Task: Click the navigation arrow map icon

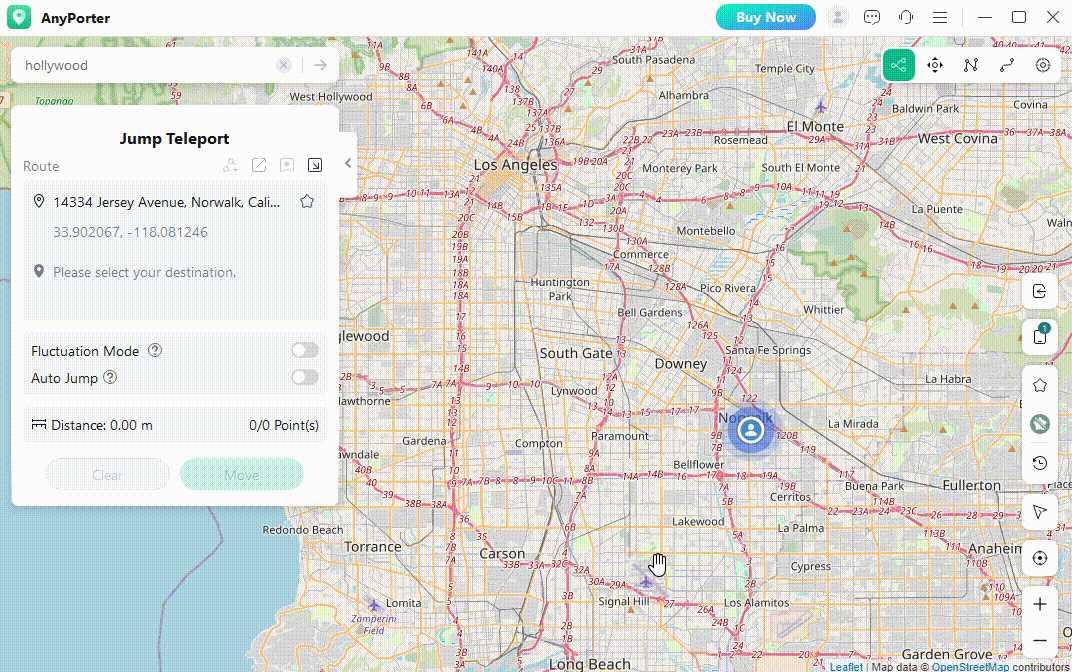Action: 1040,512
